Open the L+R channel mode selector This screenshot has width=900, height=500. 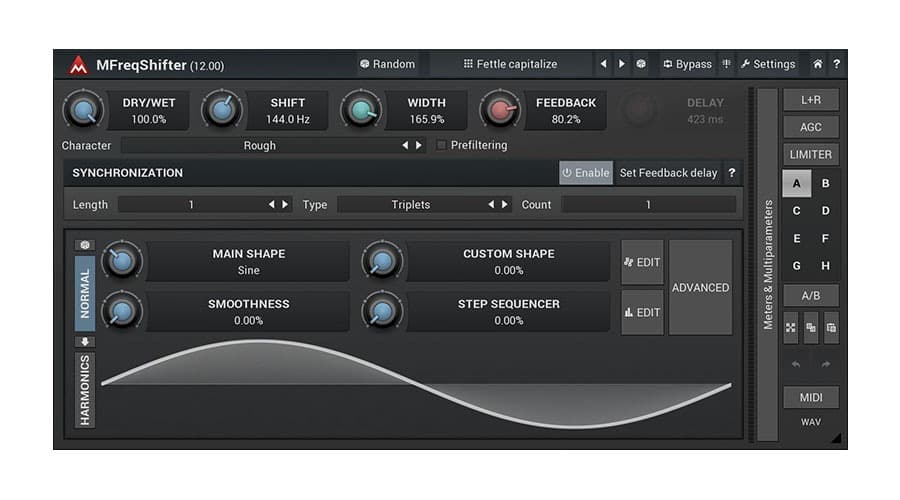coord(811,100)
